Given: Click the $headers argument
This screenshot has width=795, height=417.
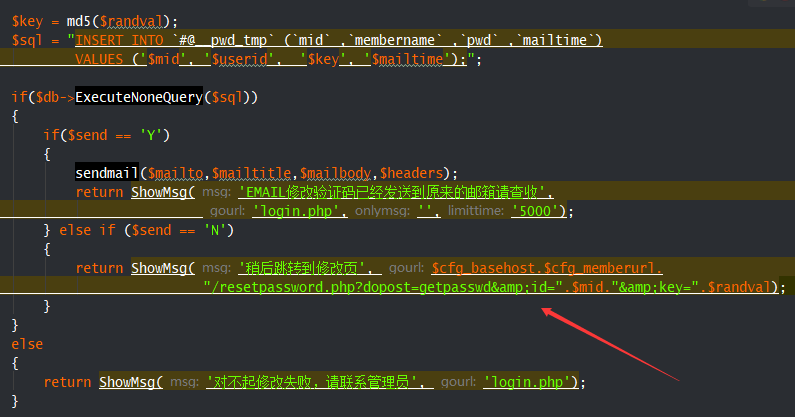Looking at the screenshot, I should click(411, 173).
